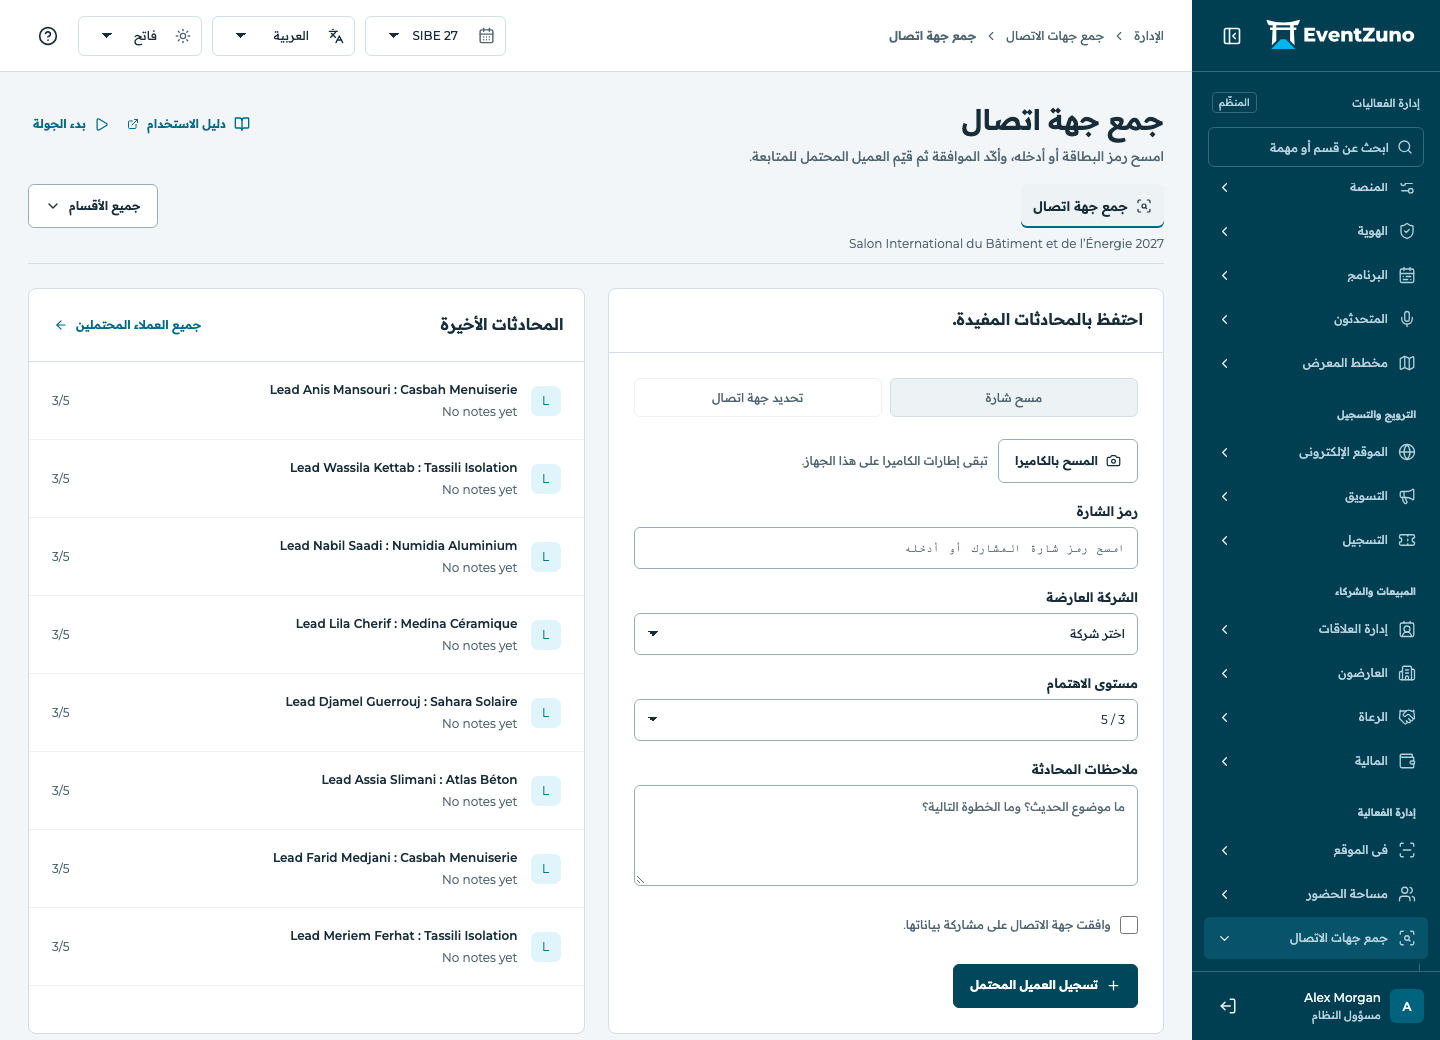Open the help question mark icon
The width and height of the screenshot is (1440, 1040).
(x=48, y=36)
